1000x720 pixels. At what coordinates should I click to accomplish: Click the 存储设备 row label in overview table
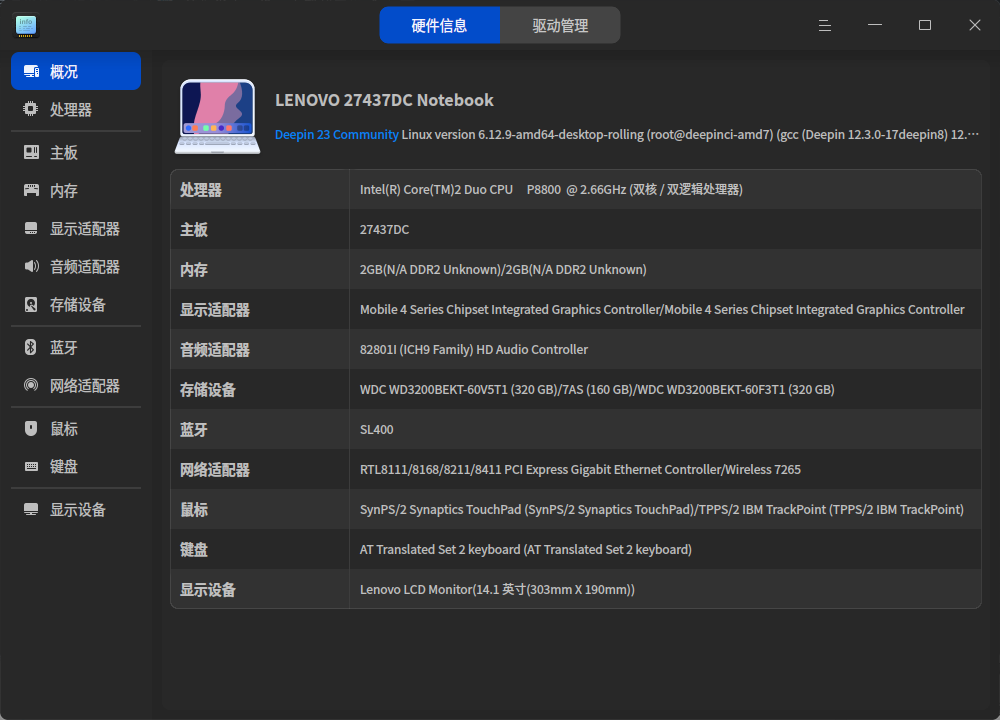[208, 390]
